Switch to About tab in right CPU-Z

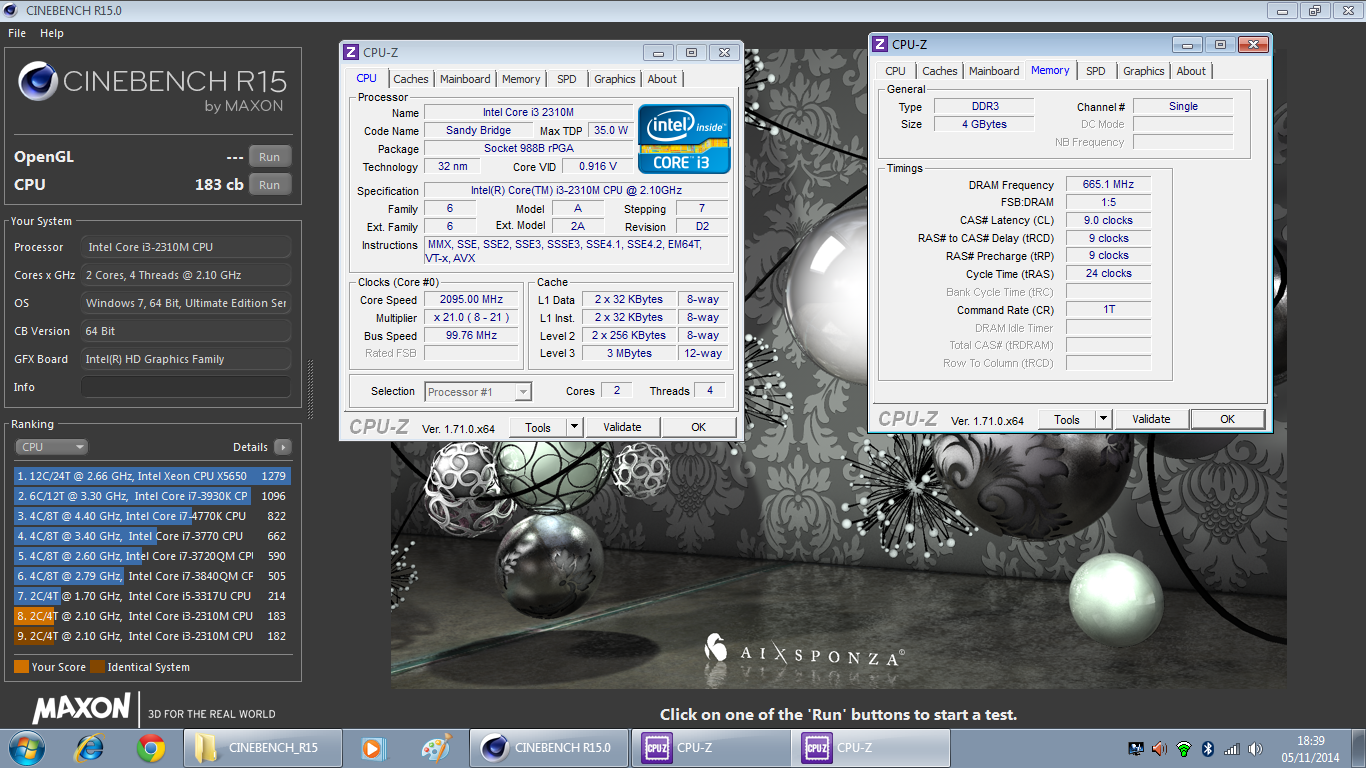pyautogui.click(x=1191, y=71)
